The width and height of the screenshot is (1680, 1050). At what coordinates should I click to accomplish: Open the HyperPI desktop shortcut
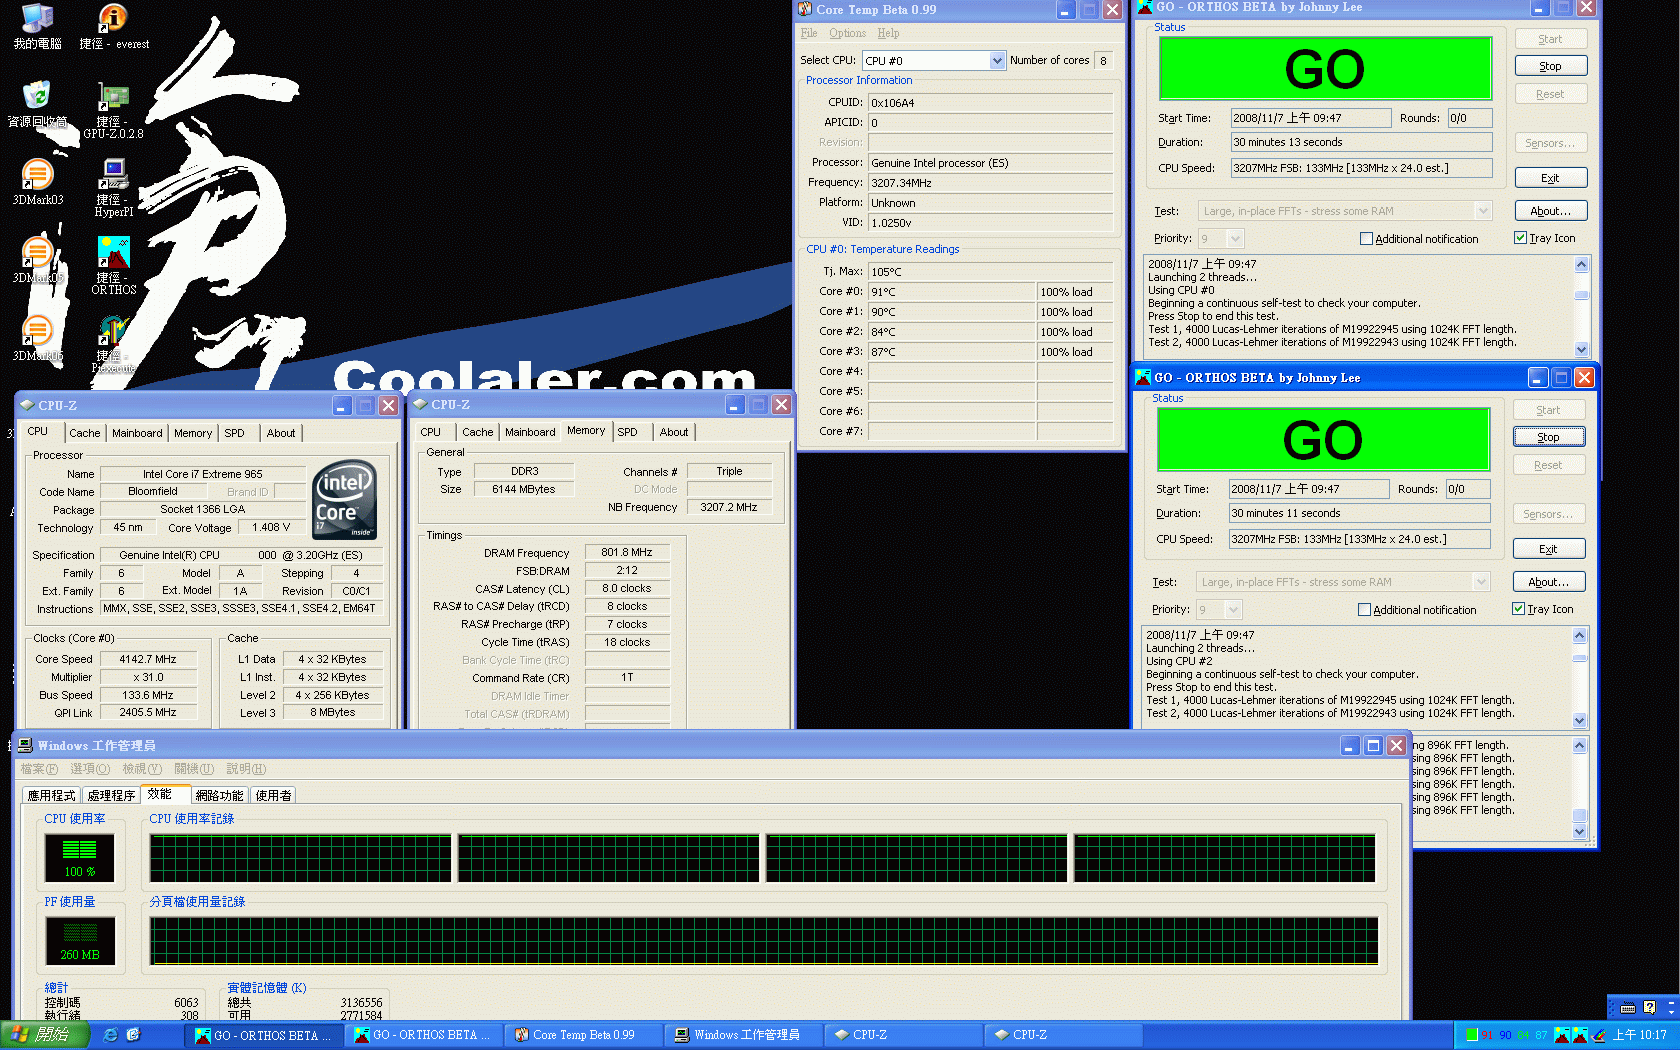[x=113, y=177]
